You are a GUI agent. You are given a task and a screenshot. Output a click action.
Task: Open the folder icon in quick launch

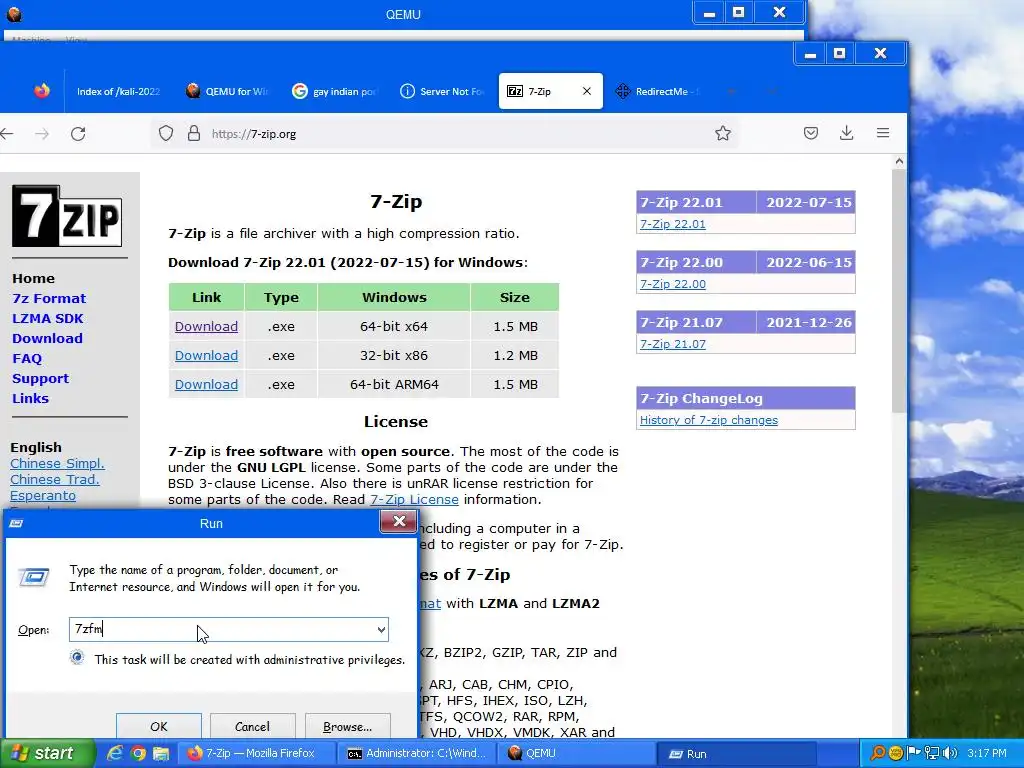(x=161, y=753)
